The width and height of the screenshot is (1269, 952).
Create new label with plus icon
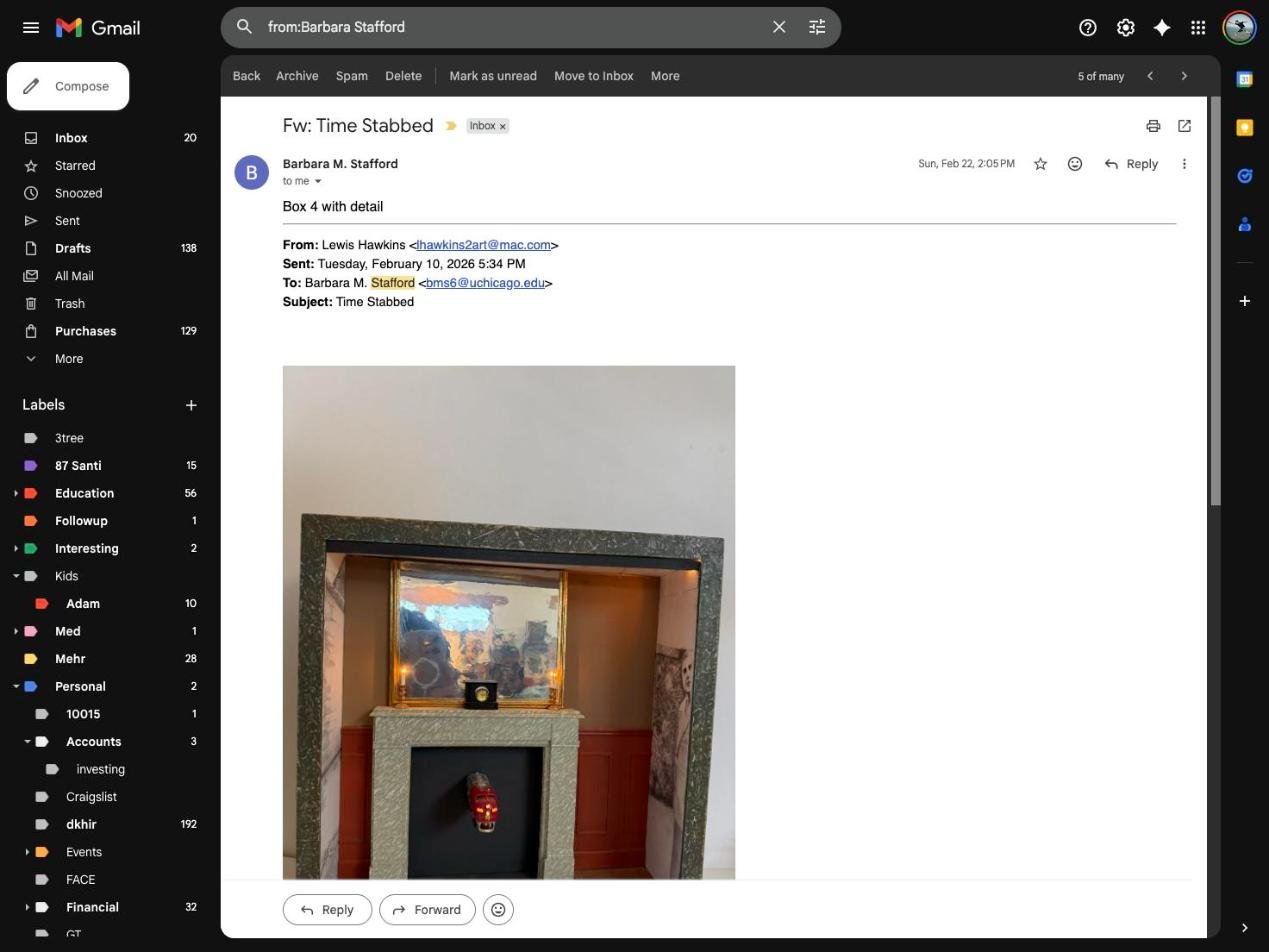[191, 405]
